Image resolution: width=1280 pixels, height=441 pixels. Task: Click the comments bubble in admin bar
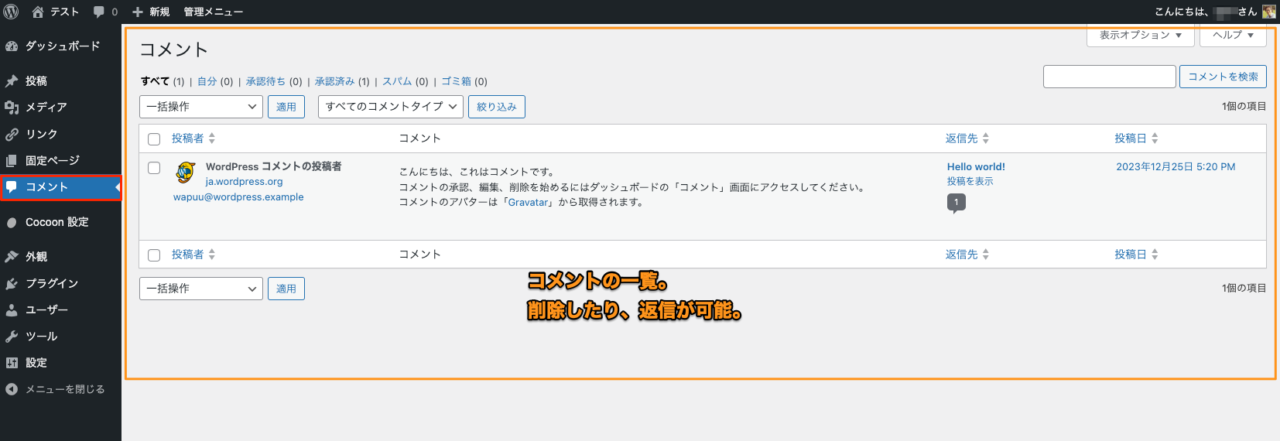105,12
